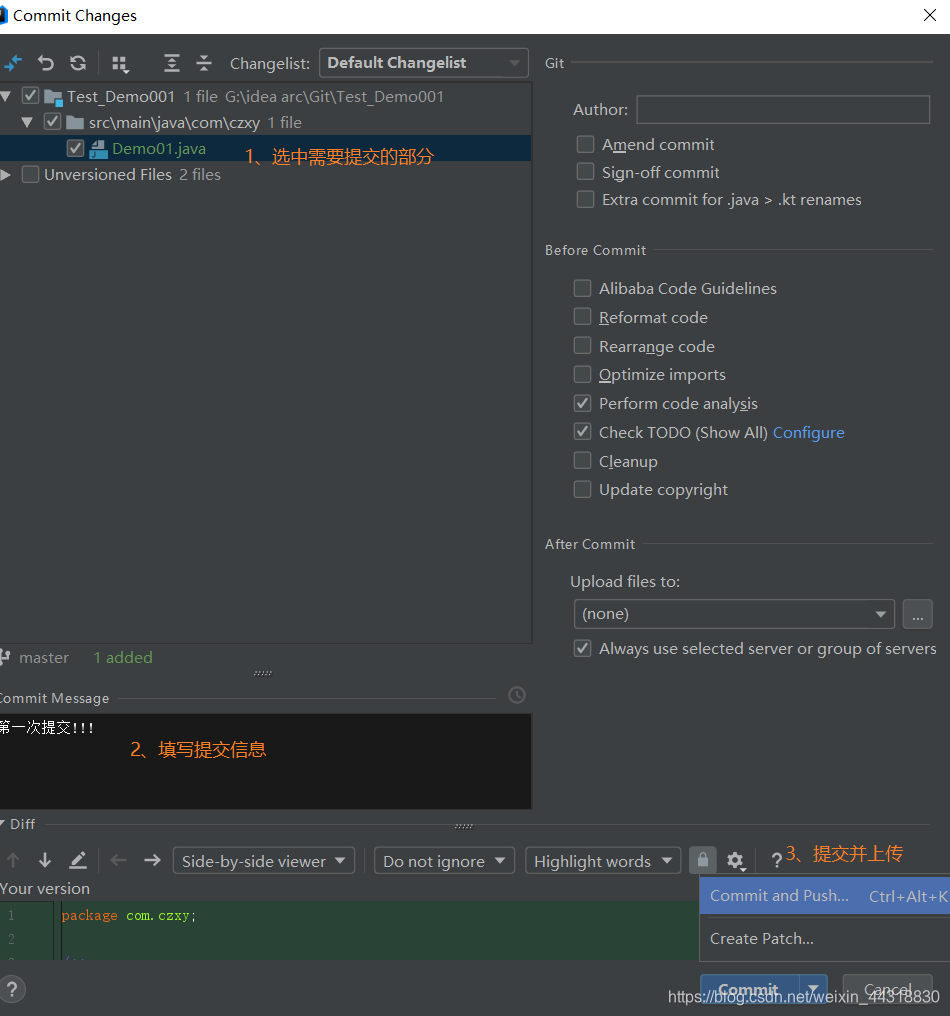
Task: Click the compare next file right arrow
Action: [152, 860]
